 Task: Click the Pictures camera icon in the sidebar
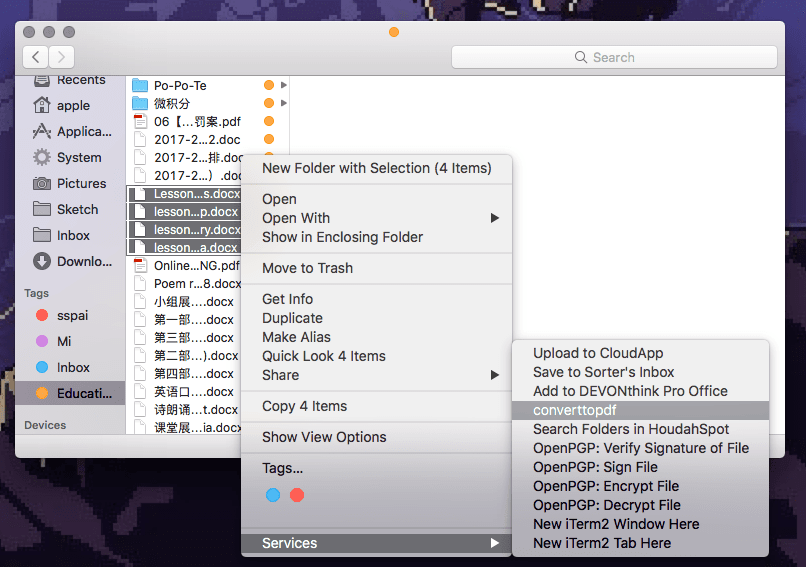[42, 183]
